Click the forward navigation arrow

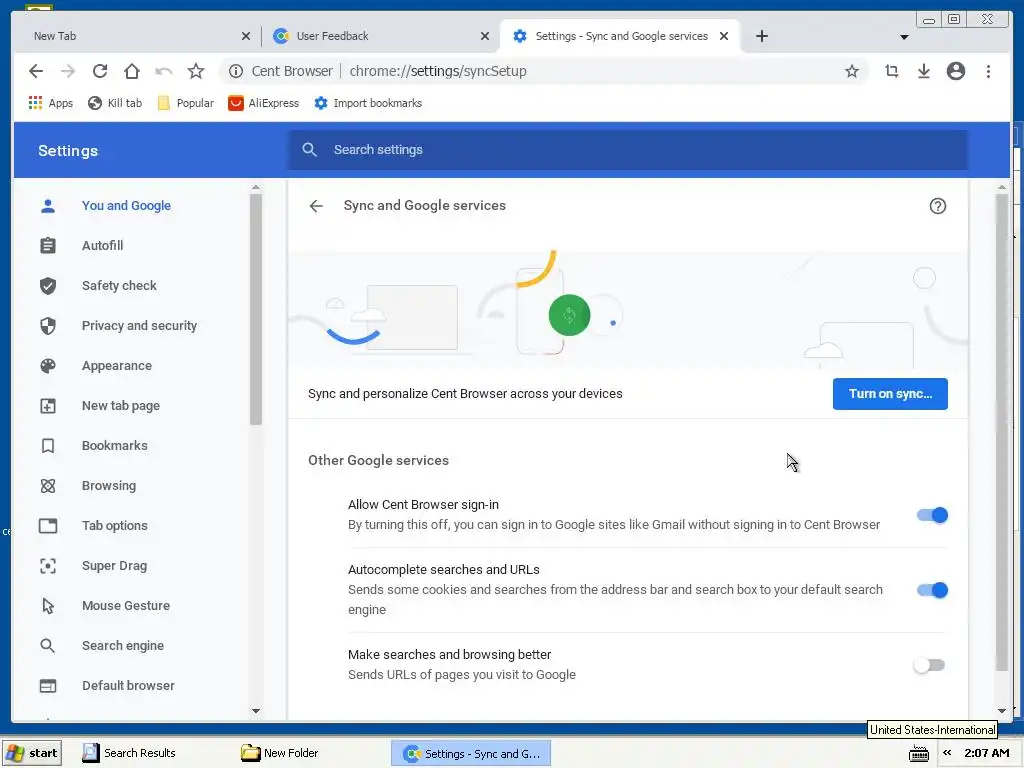(68, 71)
